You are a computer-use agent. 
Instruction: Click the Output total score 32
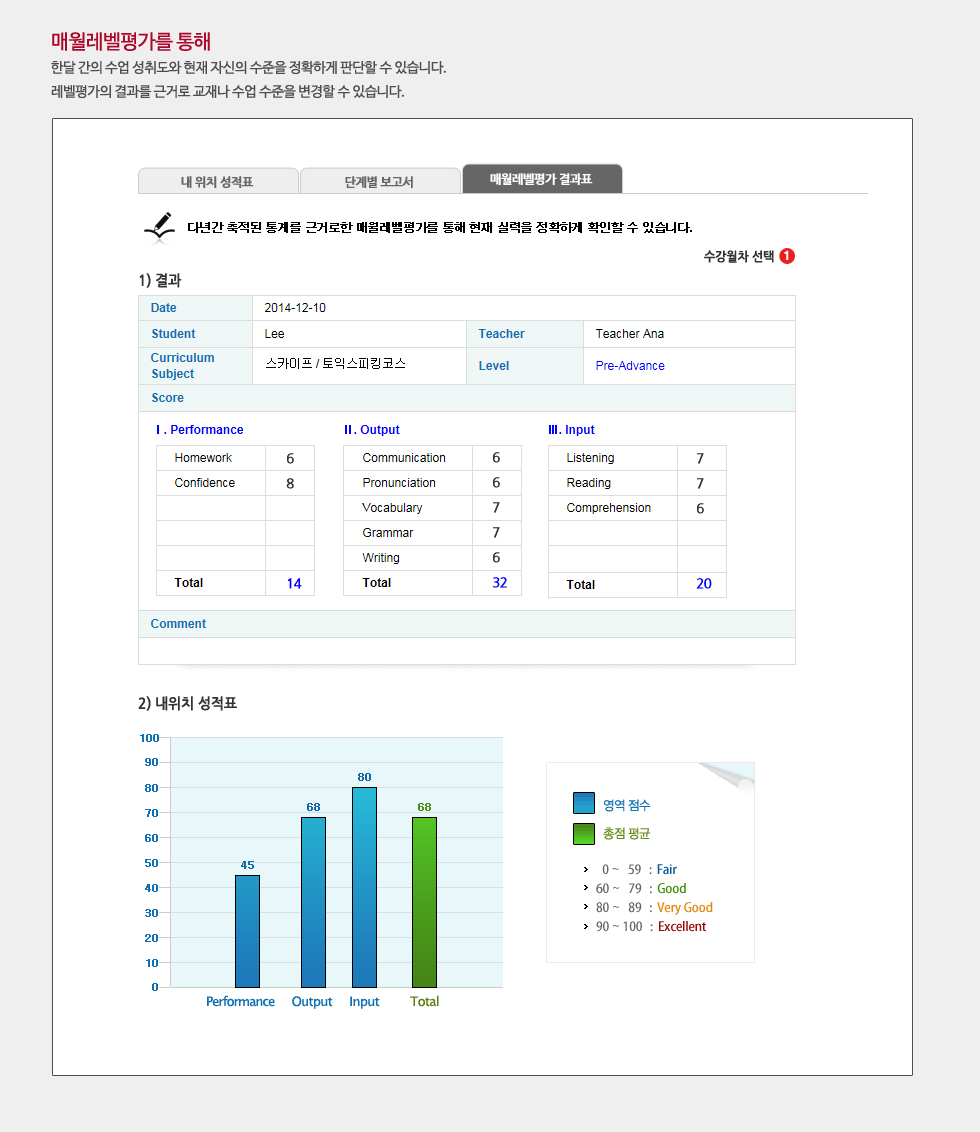click(500, 583)
